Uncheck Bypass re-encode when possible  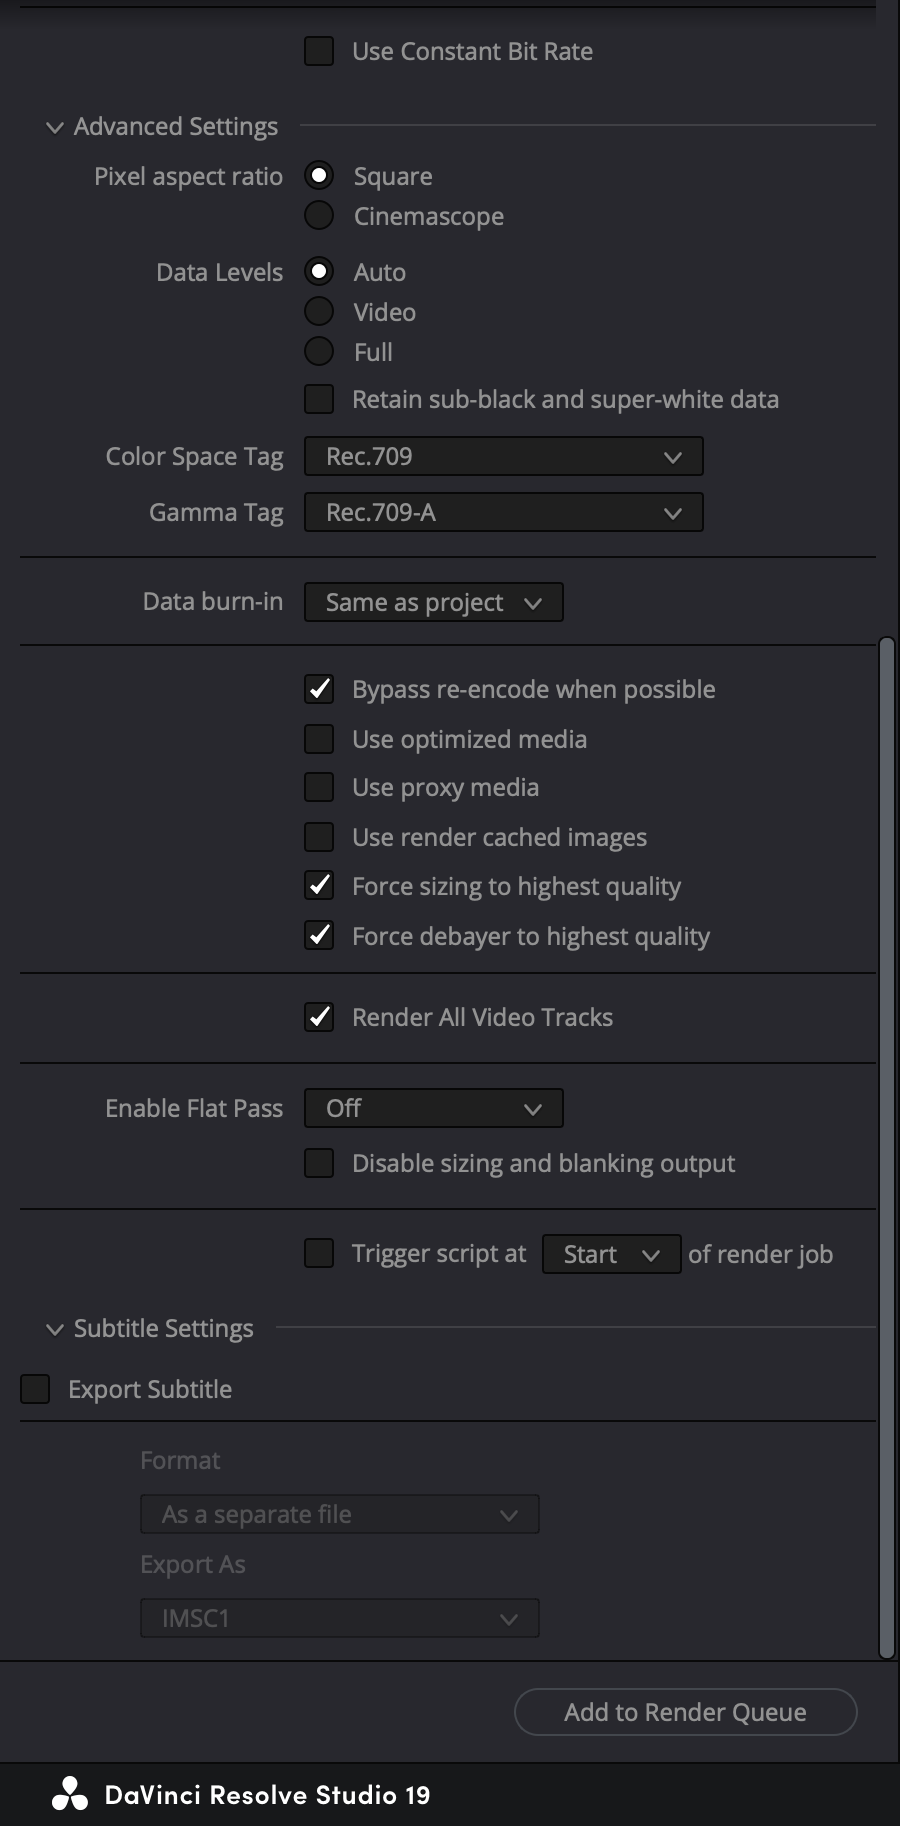click(318, 689)
